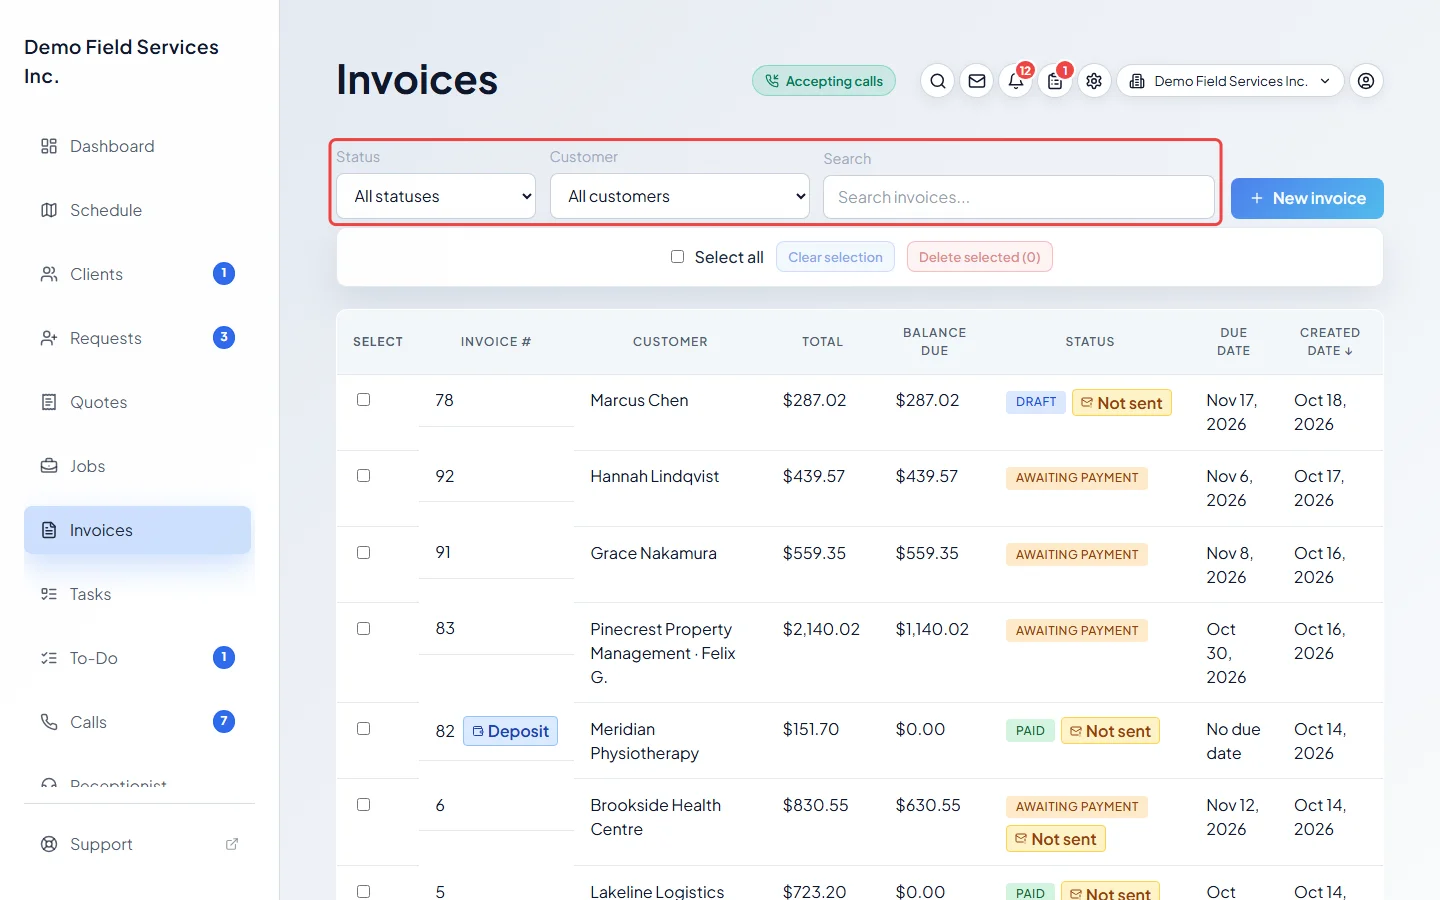
Task: Focus the Search invoices field
Action: (1019, 197)
